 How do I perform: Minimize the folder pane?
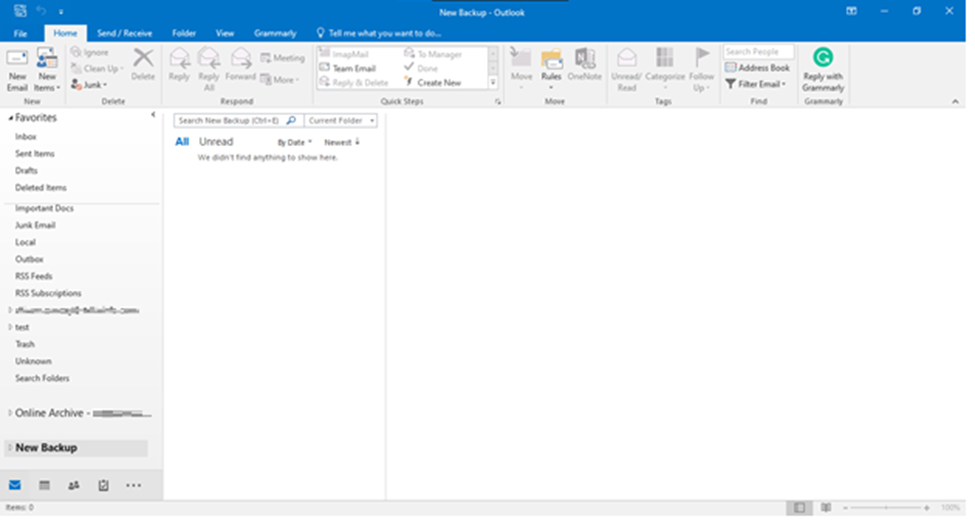pyautogui.click(x=153, y=114)
